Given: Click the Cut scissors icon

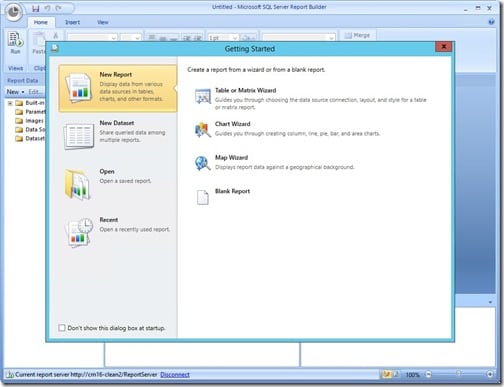Looking at the screenshot, I should point(56,35).
